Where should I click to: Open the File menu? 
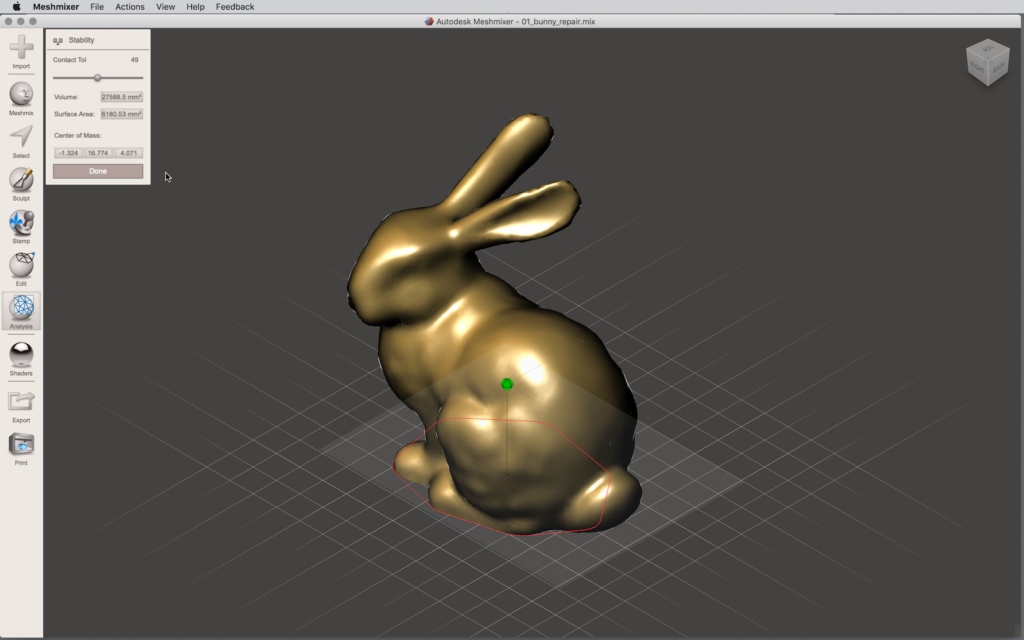[x=97, y=7]
